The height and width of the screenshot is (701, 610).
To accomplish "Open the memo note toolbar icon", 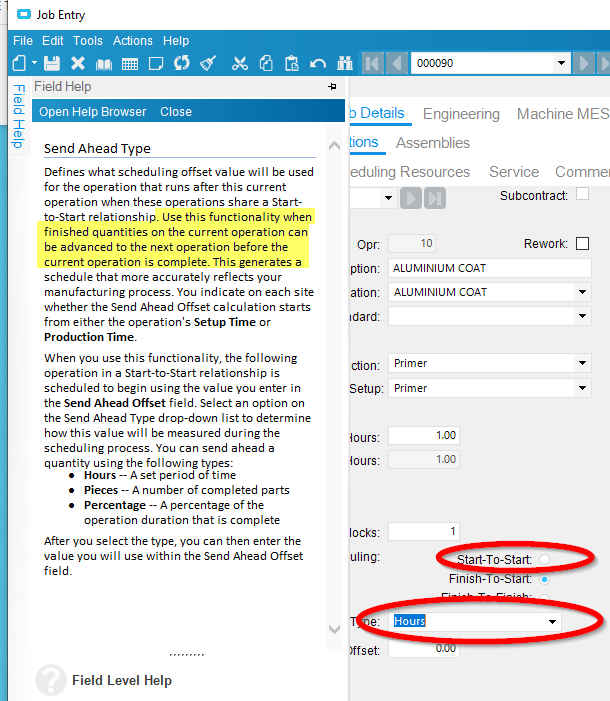I will tap(156, 63).
